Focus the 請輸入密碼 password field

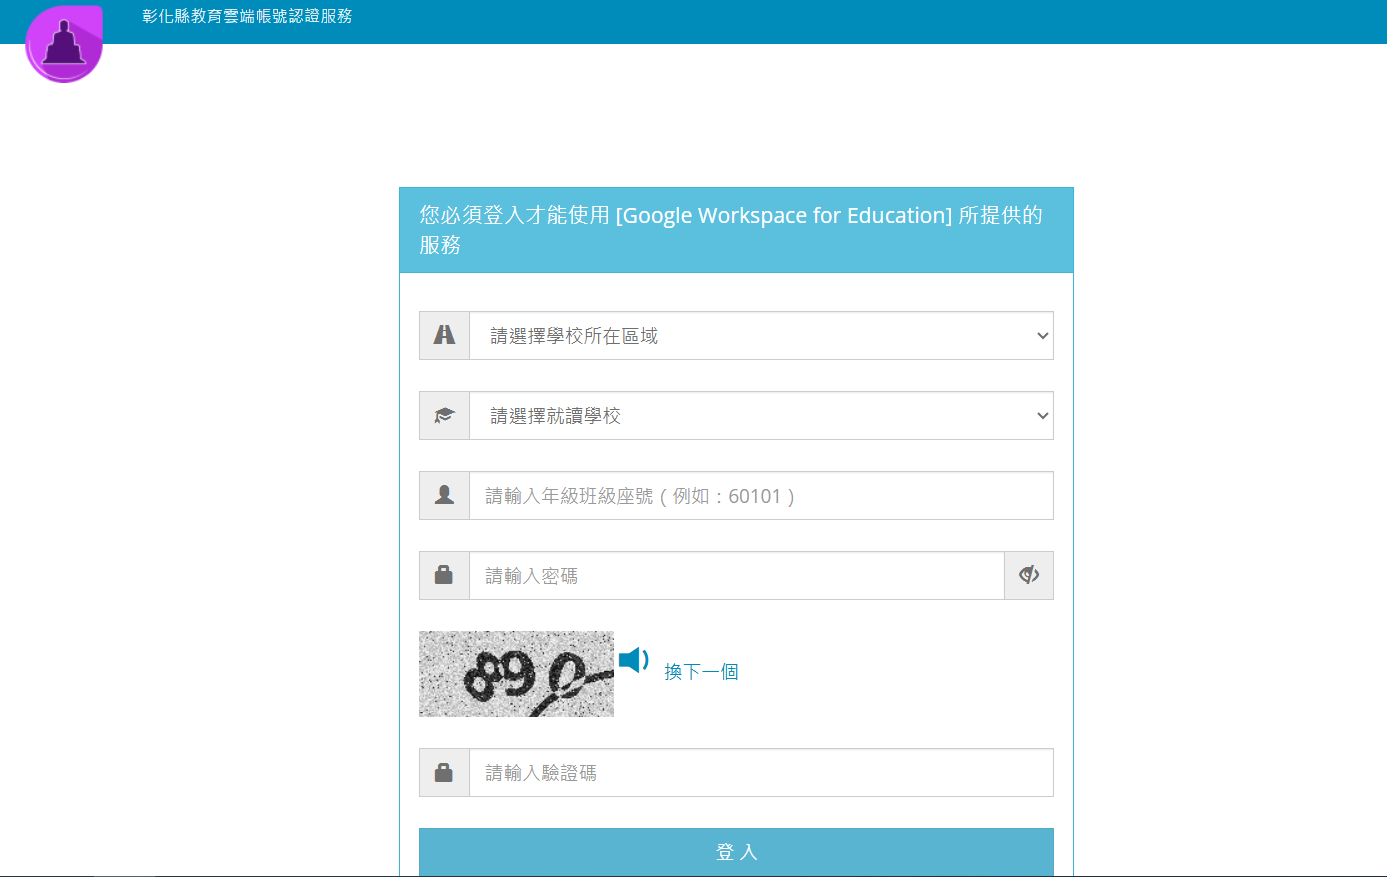point(736,576)
